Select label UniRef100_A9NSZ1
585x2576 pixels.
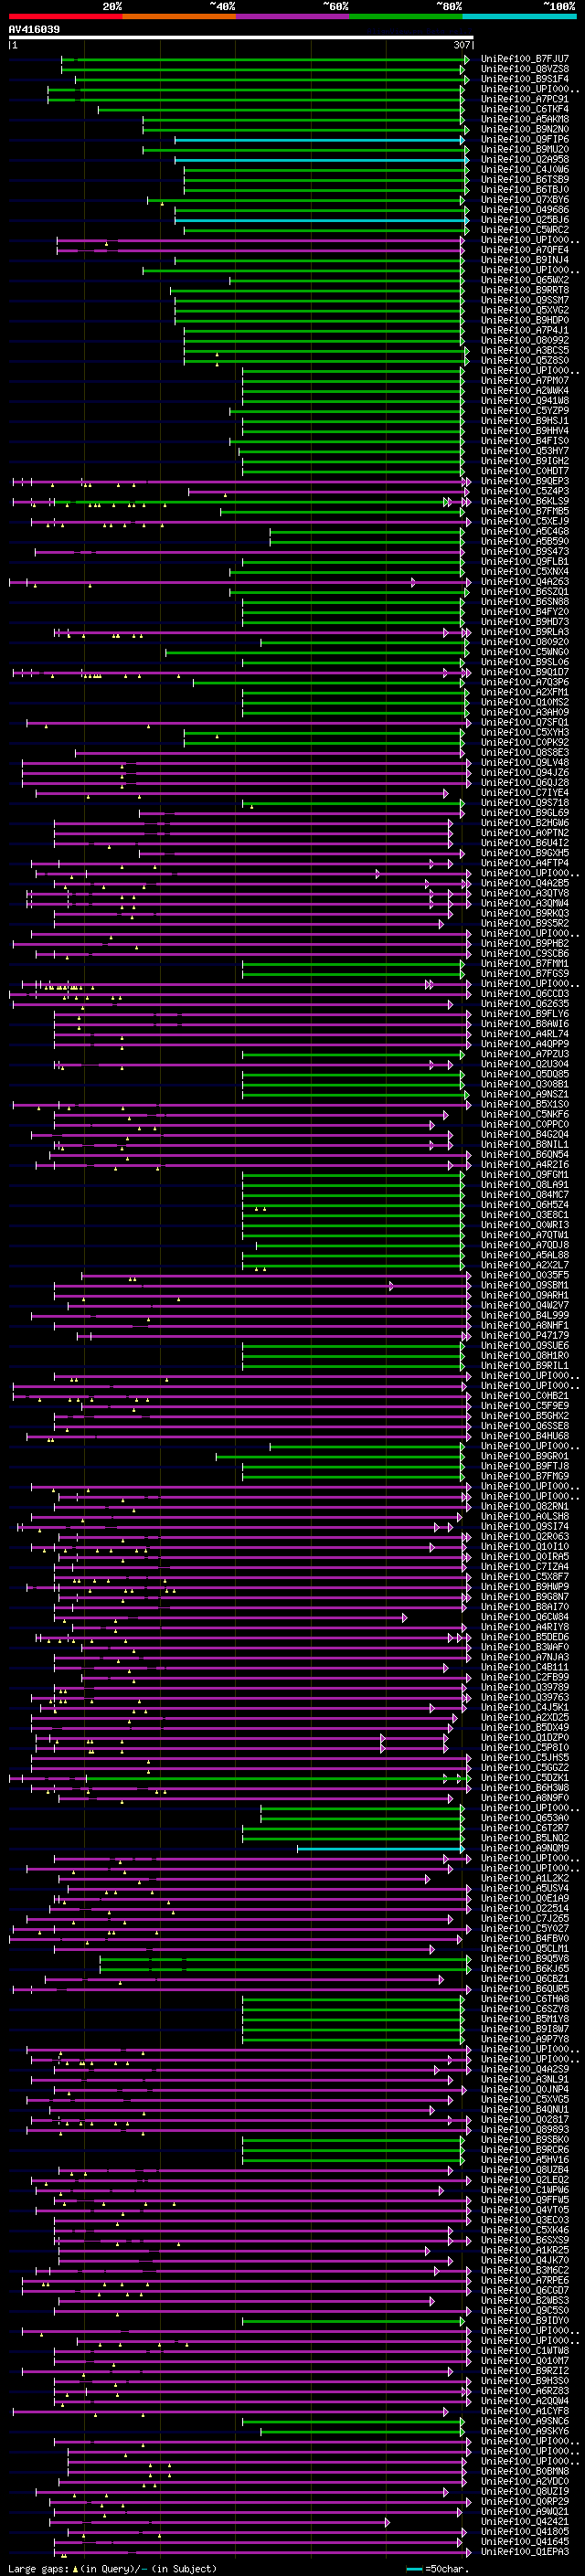(x=525, y=1094)
